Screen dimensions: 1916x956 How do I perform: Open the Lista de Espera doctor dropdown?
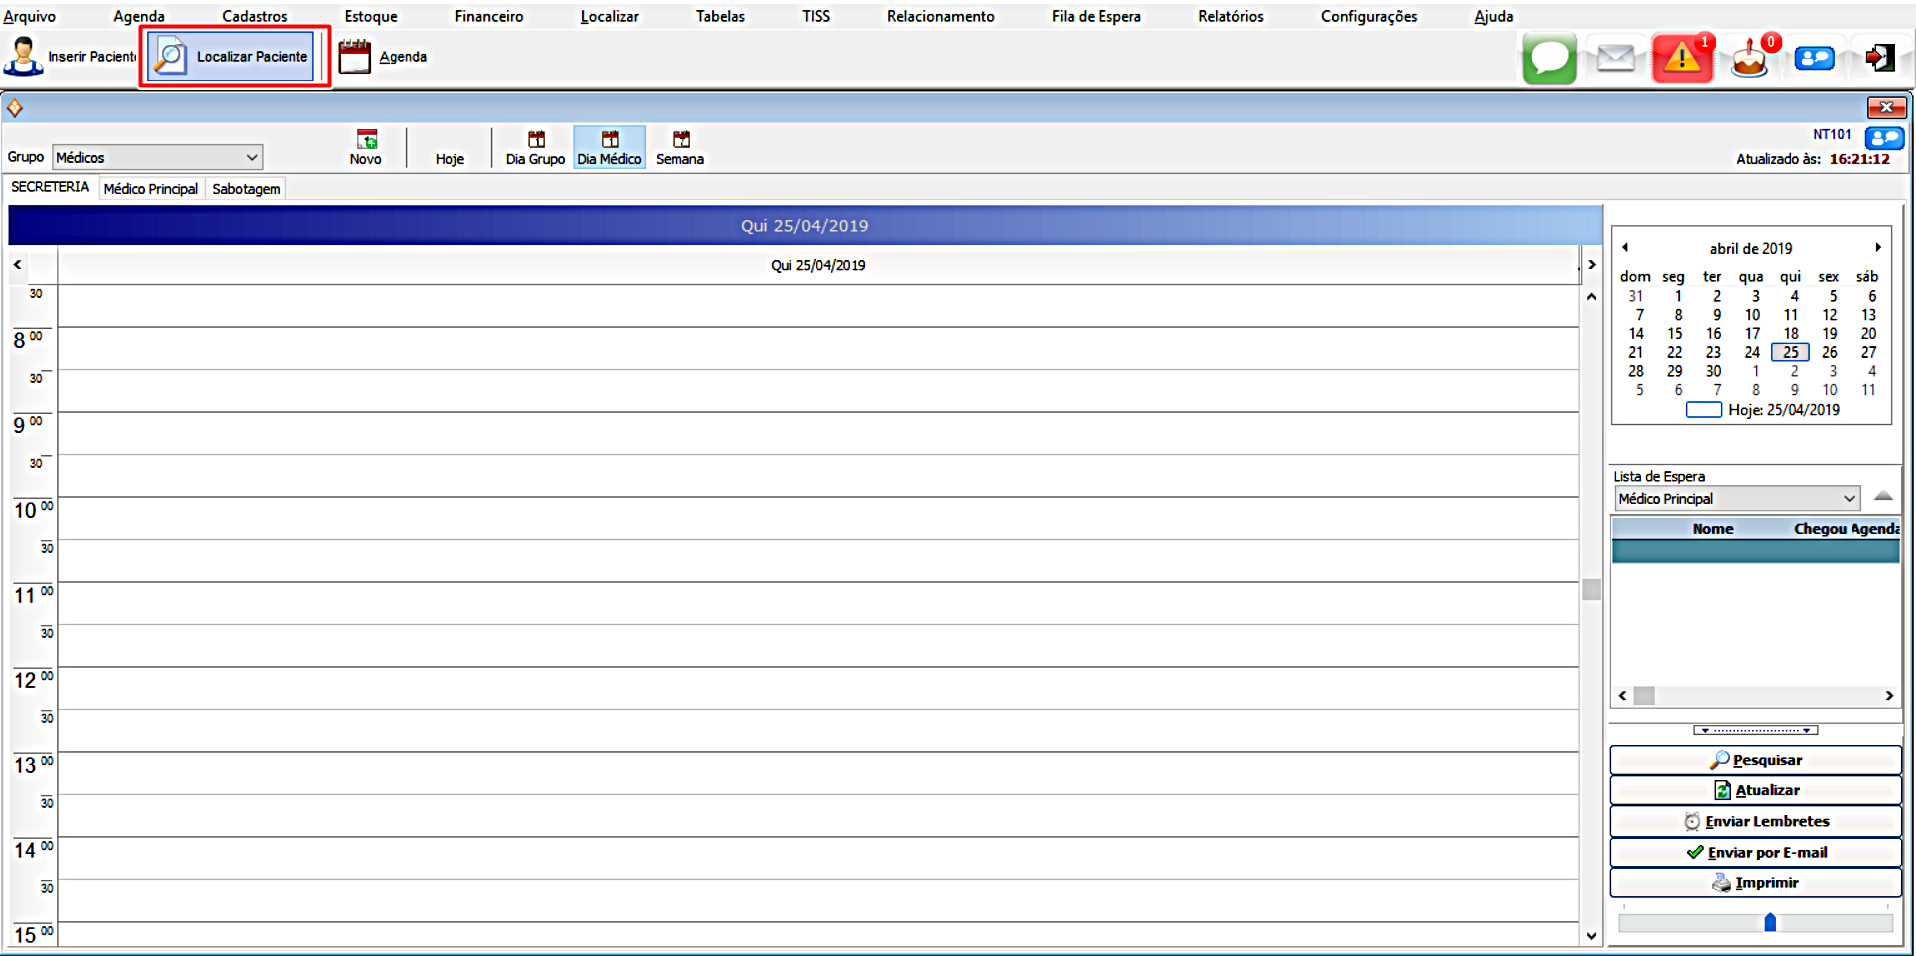tap(1849, 498)
